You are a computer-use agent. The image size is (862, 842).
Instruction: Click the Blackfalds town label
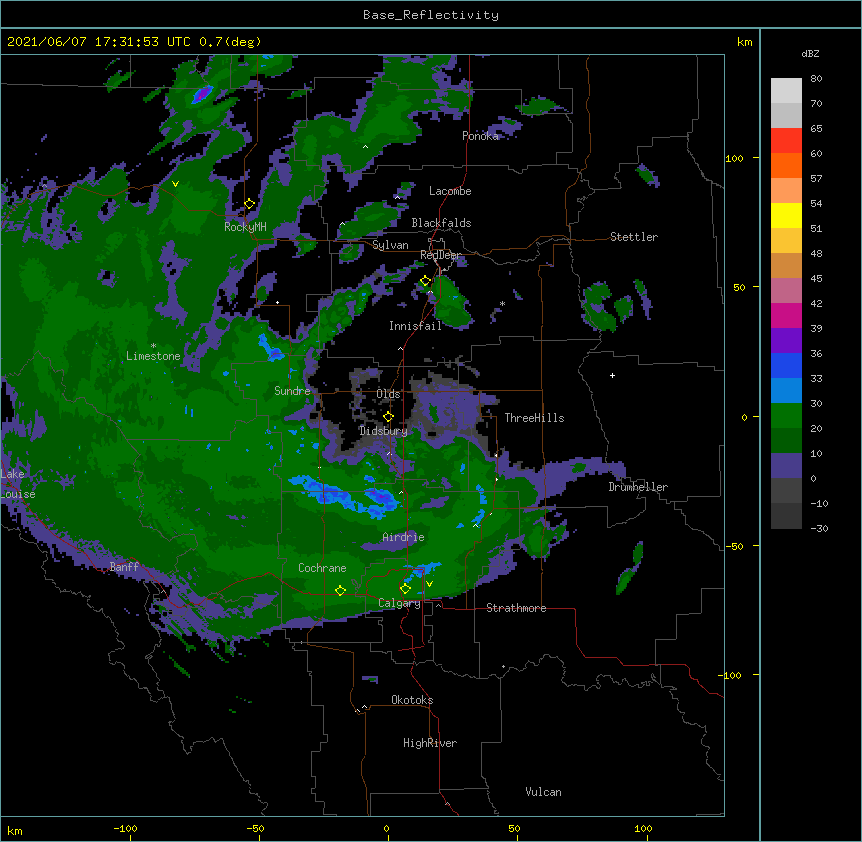pos(441,223)
